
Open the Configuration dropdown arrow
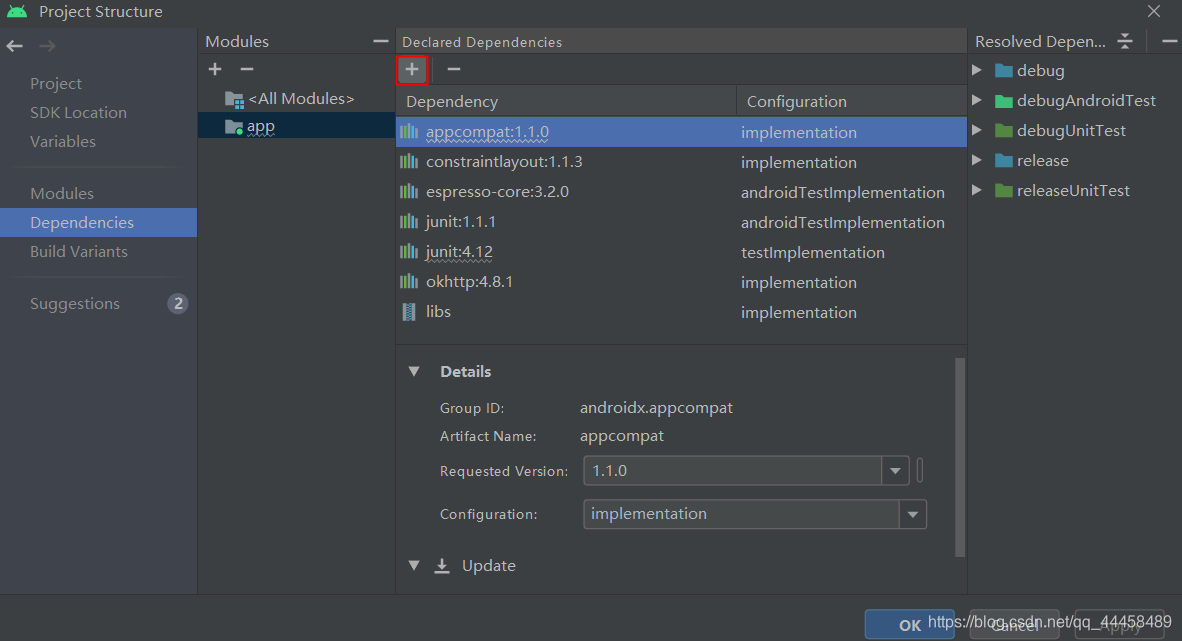[x=912, y=514]
